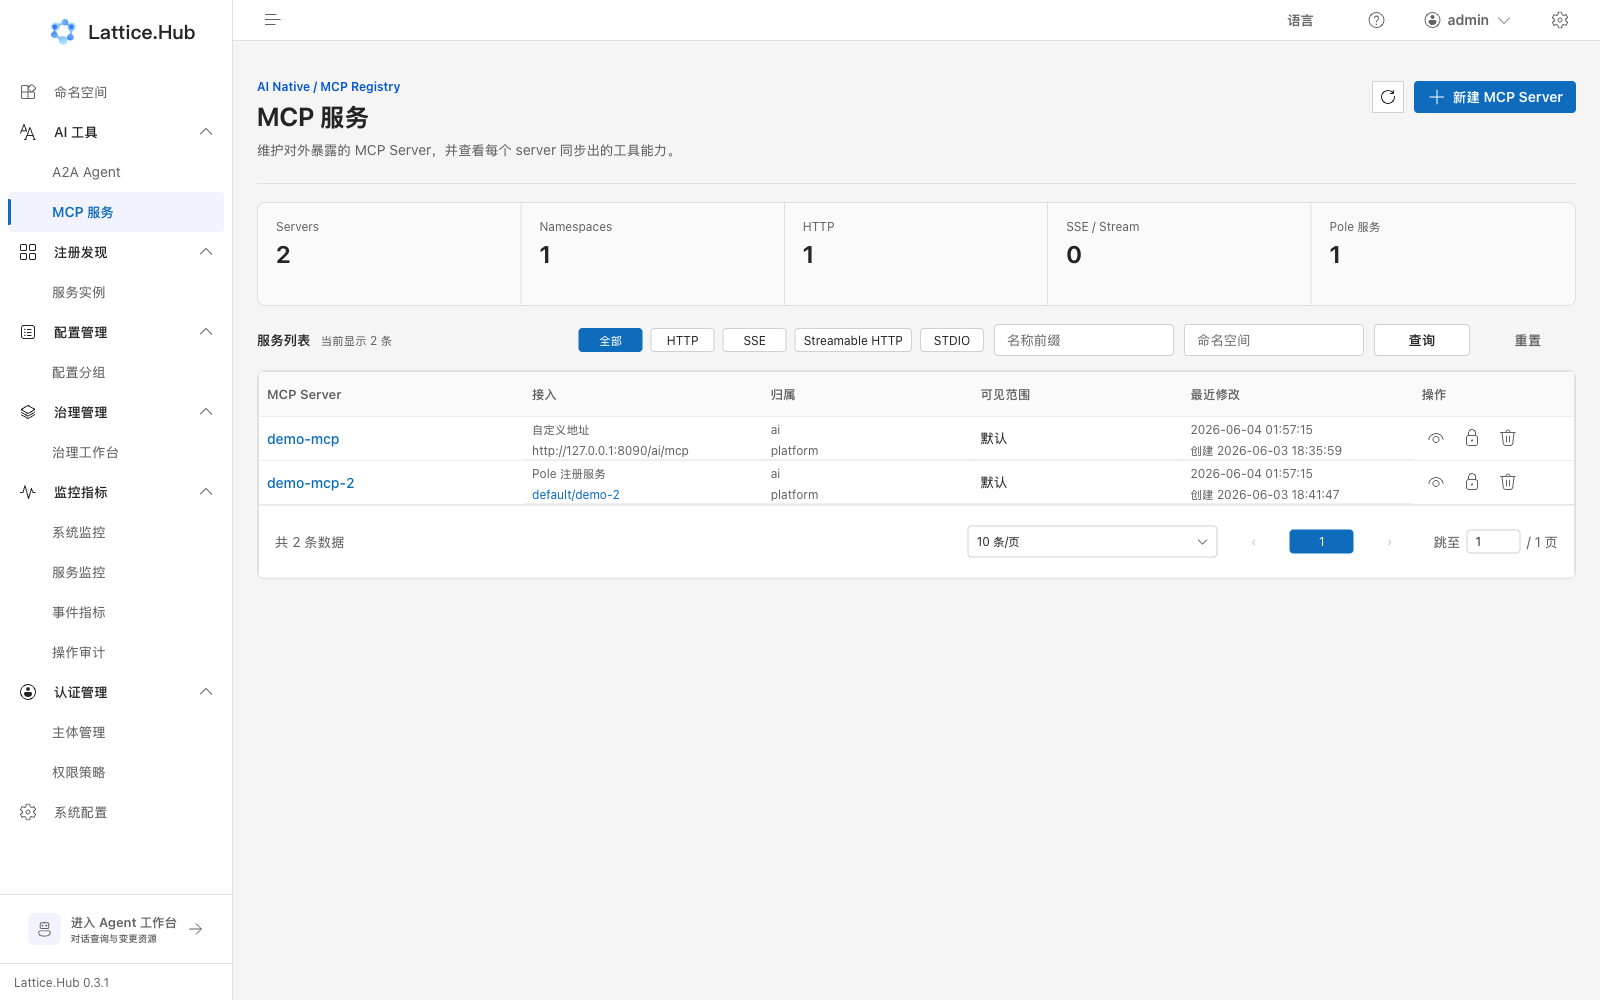This screenshot has width=1600, height=1000.
Task: Collapse the 配置管理 menu group
Action: pyautogui.click(x=206, y=332)
